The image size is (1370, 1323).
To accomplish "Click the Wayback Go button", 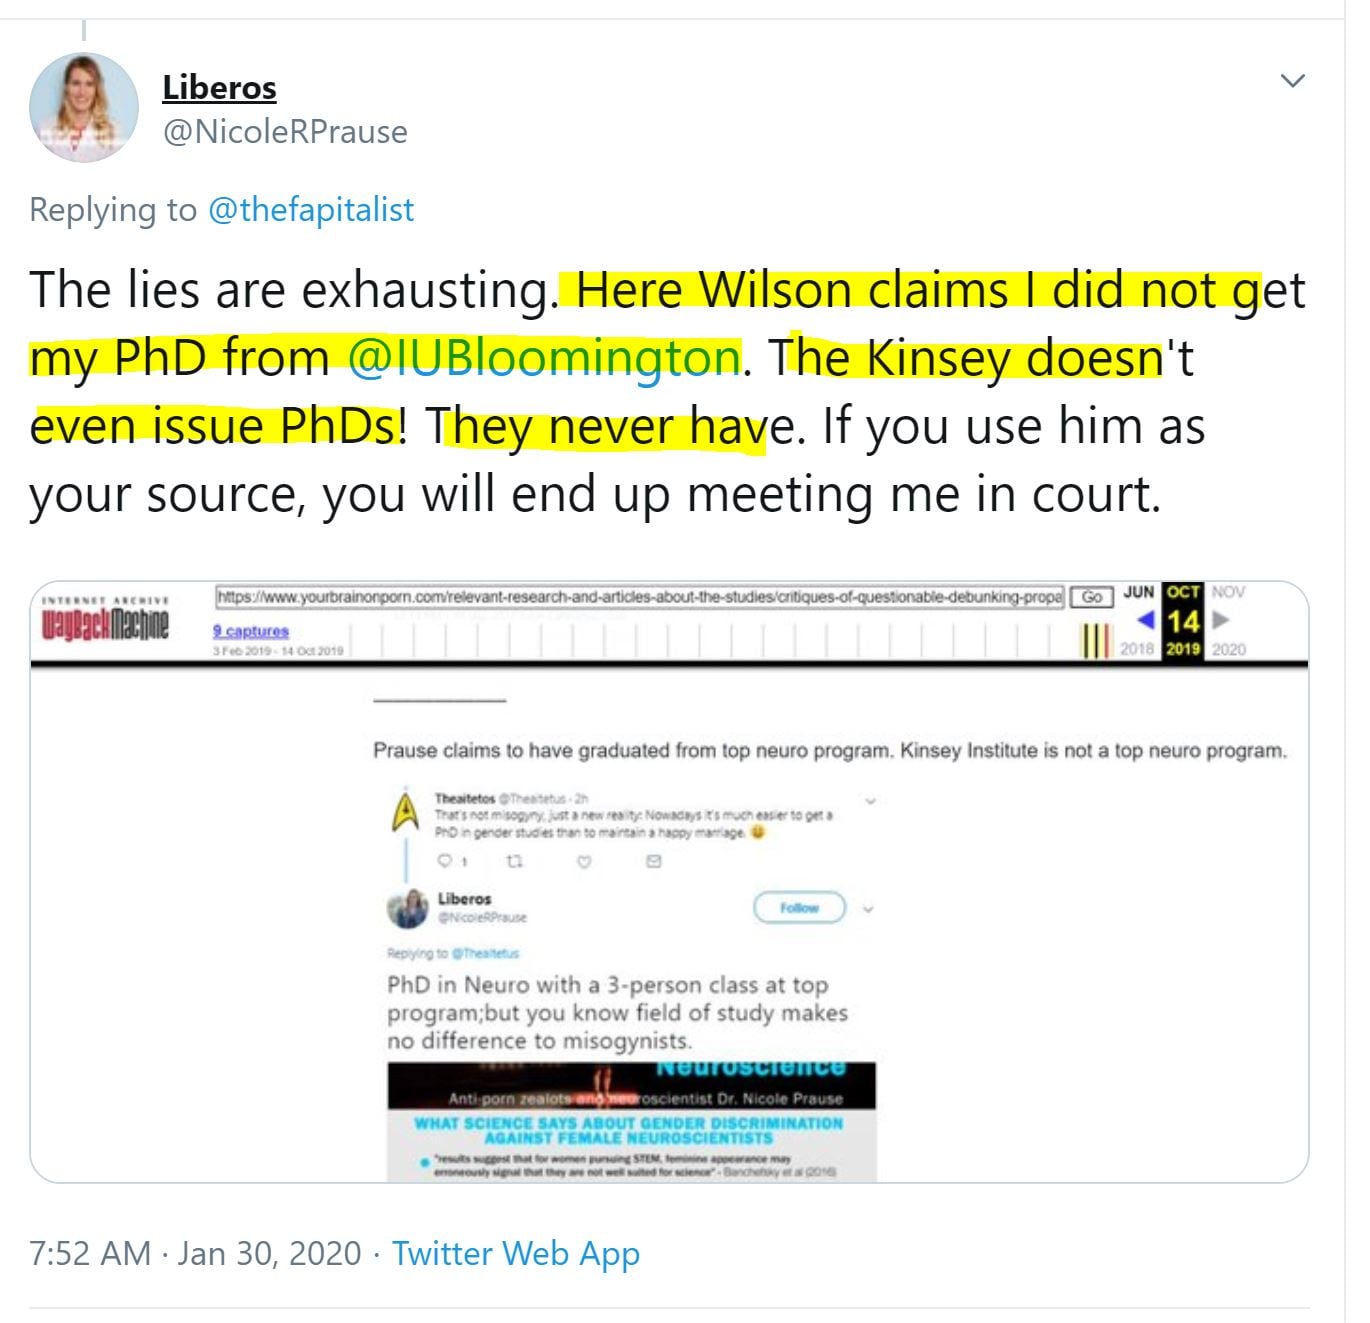I will tap(1092, 597).
